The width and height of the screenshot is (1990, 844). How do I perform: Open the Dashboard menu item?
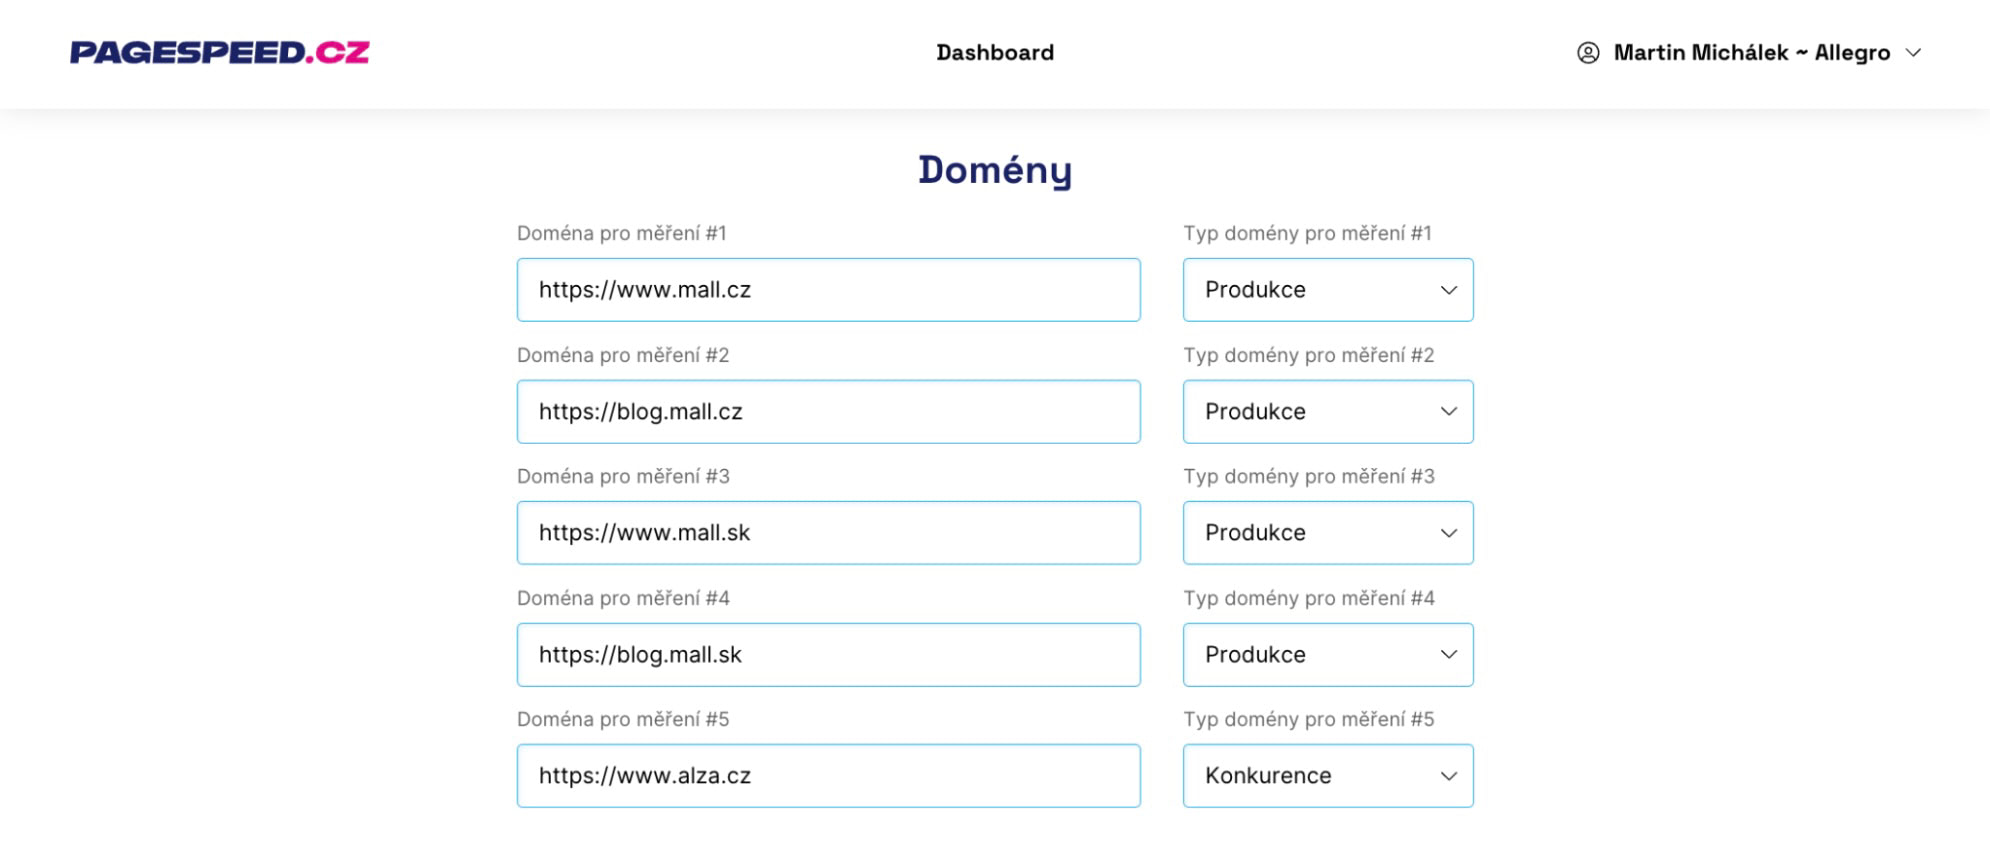point(995,53)
